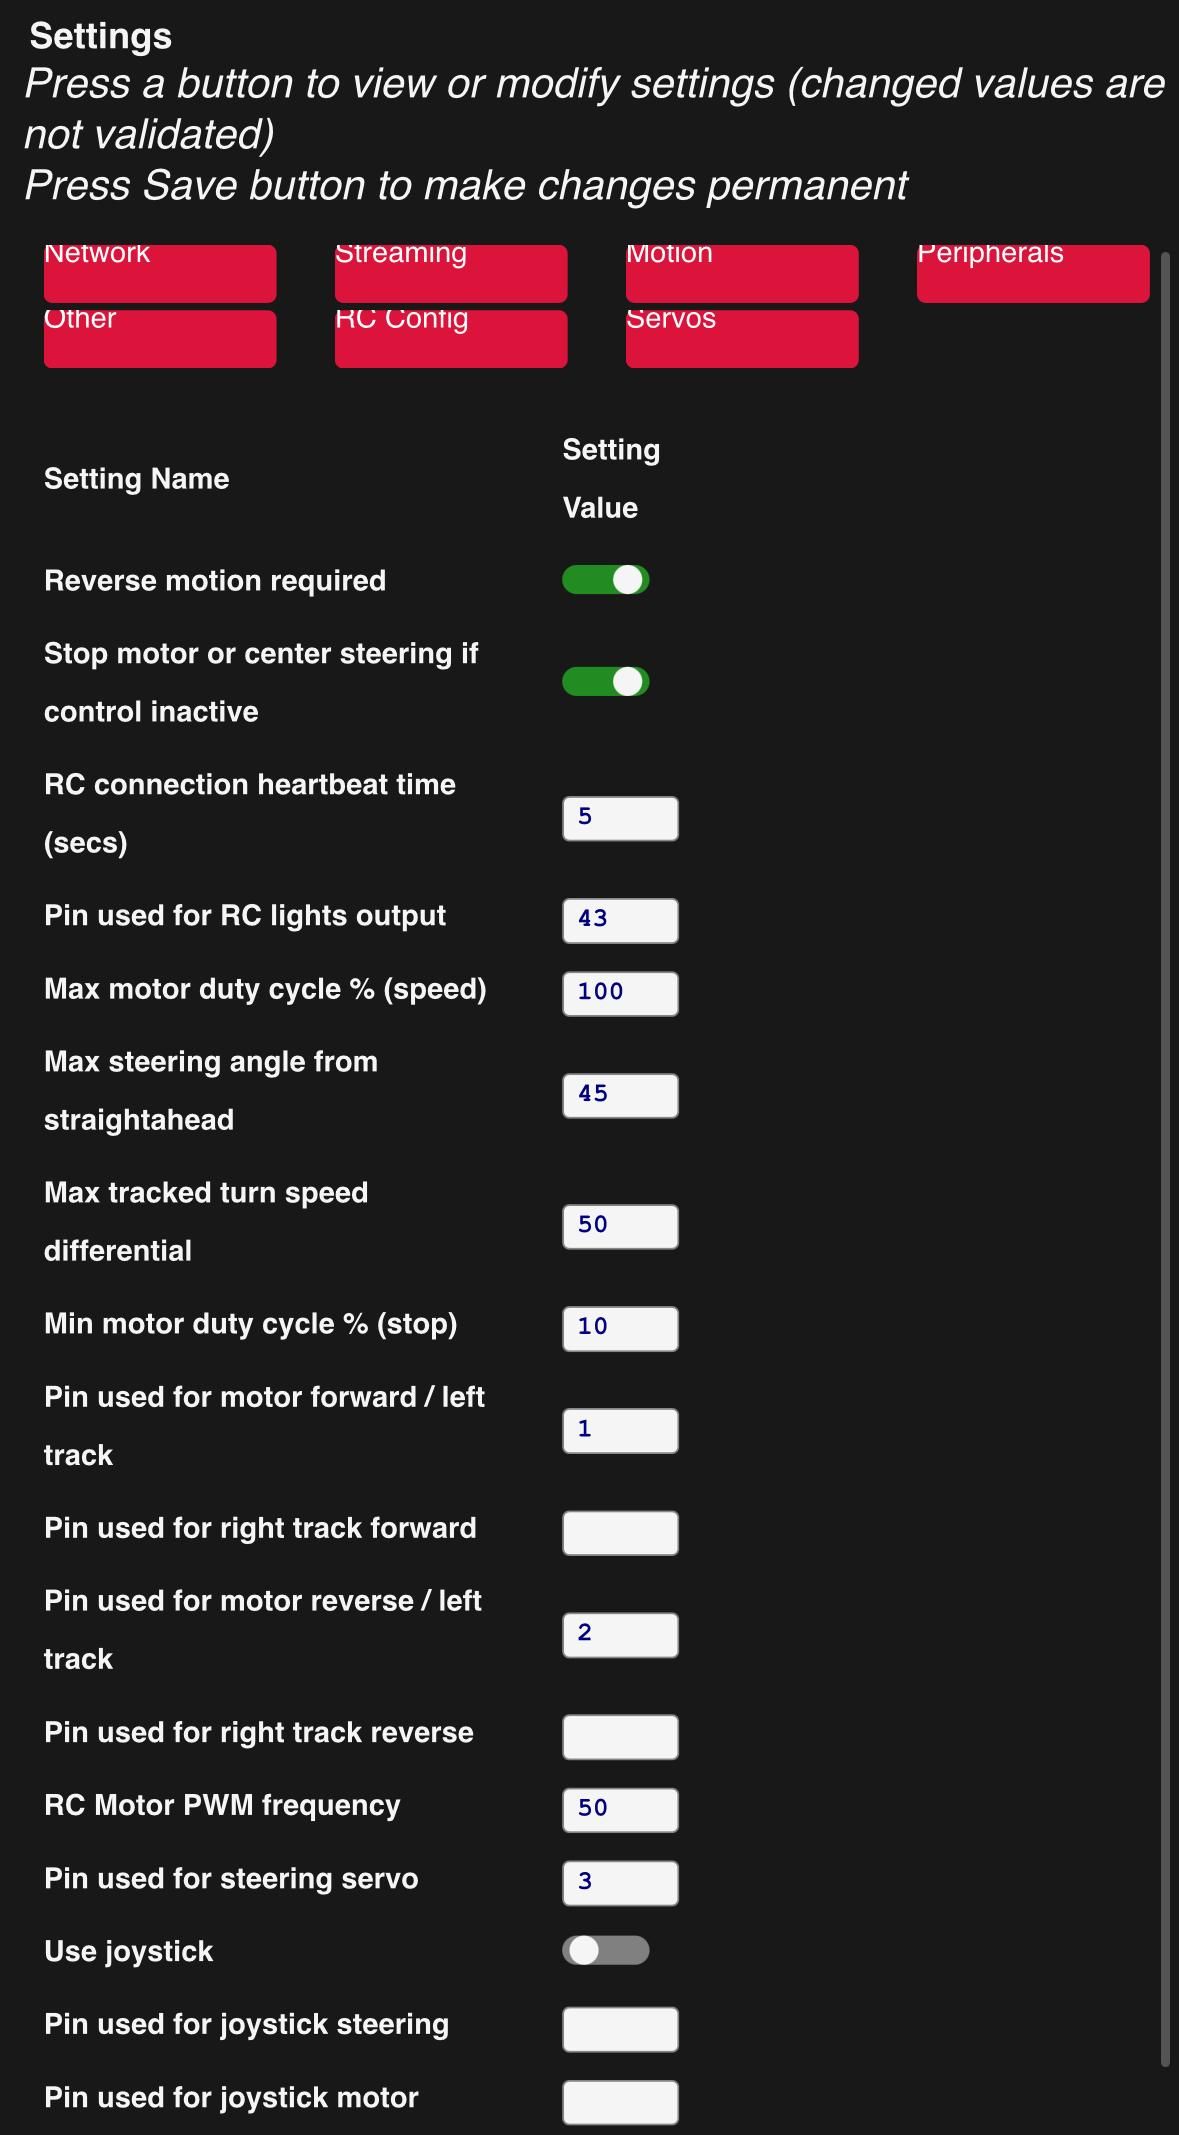This screenshot has height=2135, width=1179.
Task: Focus the Max steering angle input
Action: pyautogui.click(x=620, y=1096)
